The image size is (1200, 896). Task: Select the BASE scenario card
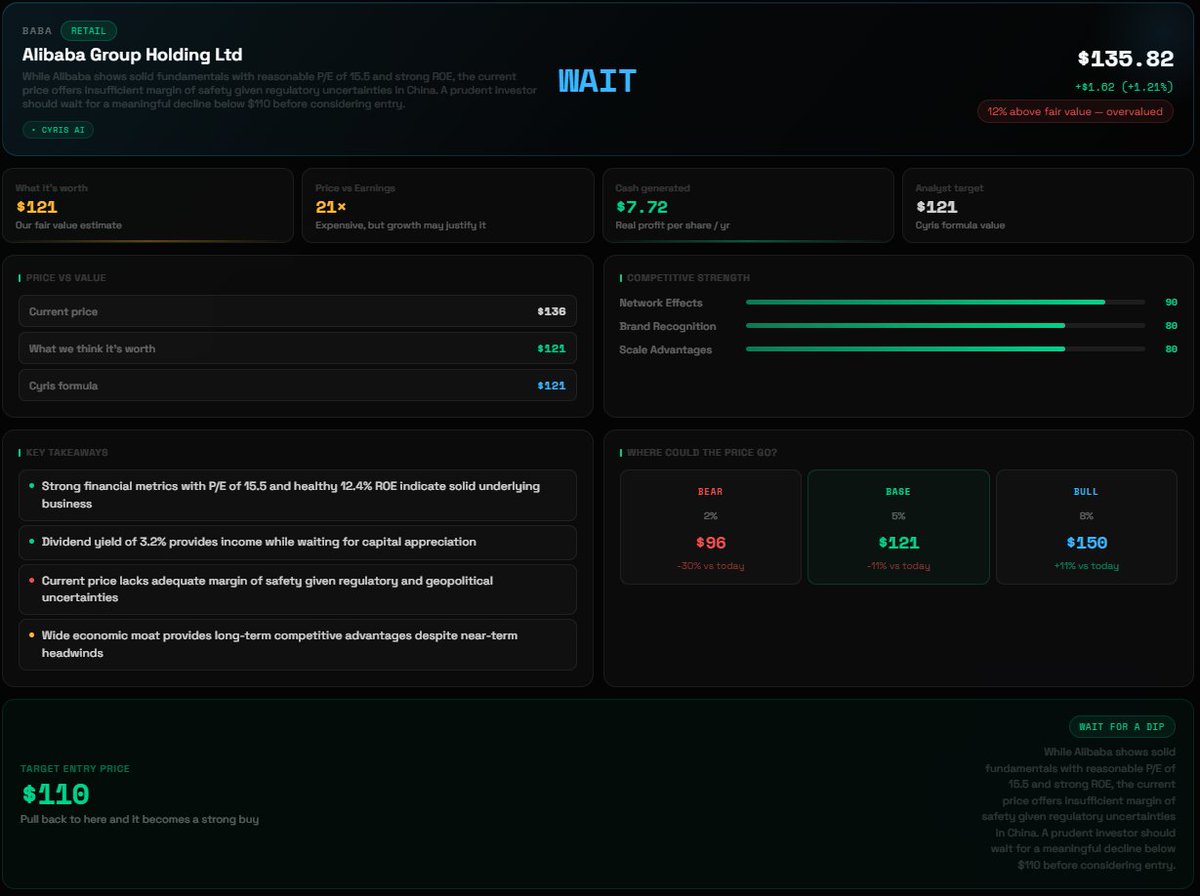point(898,527)
